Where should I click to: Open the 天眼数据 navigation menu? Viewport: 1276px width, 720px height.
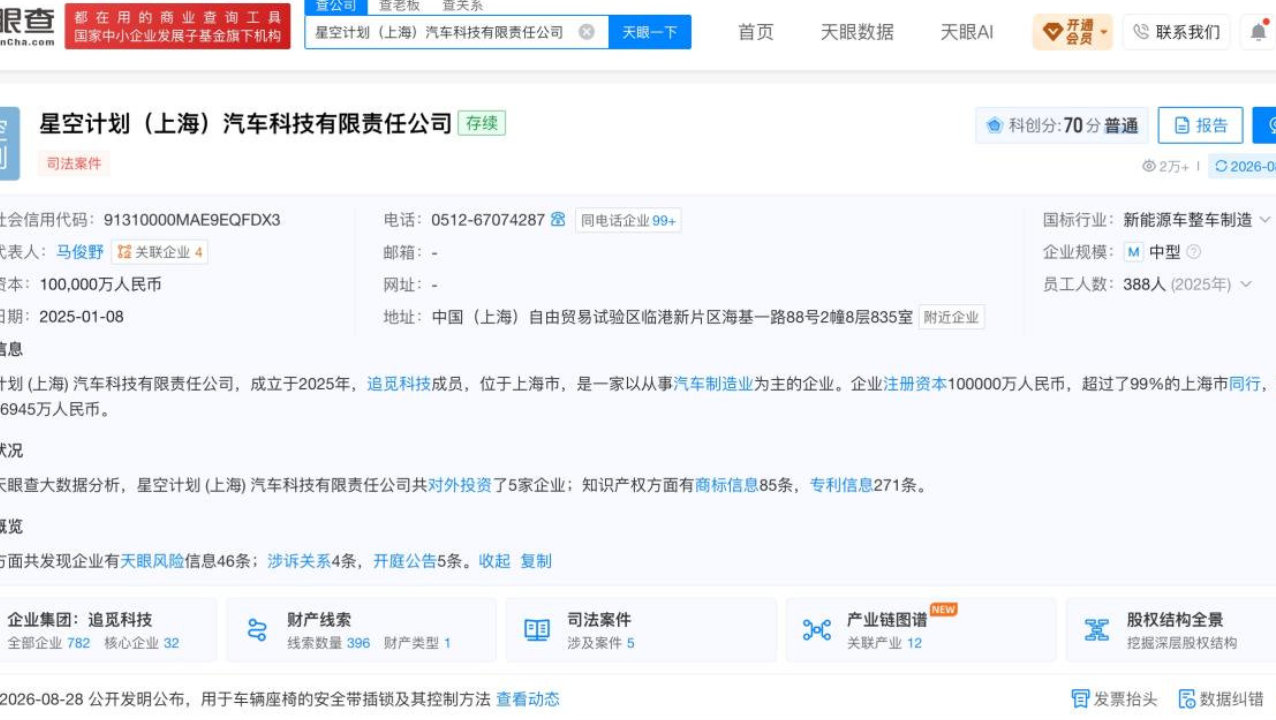[857, 32]
